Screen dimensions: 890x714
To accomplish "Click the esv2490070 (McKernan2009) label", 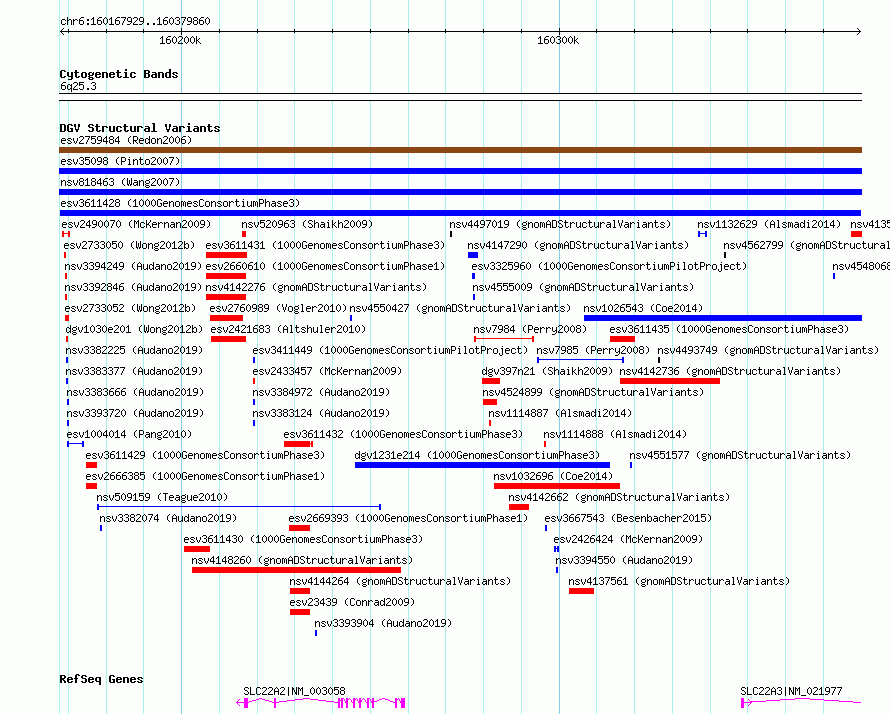I will tap(136, 224).
